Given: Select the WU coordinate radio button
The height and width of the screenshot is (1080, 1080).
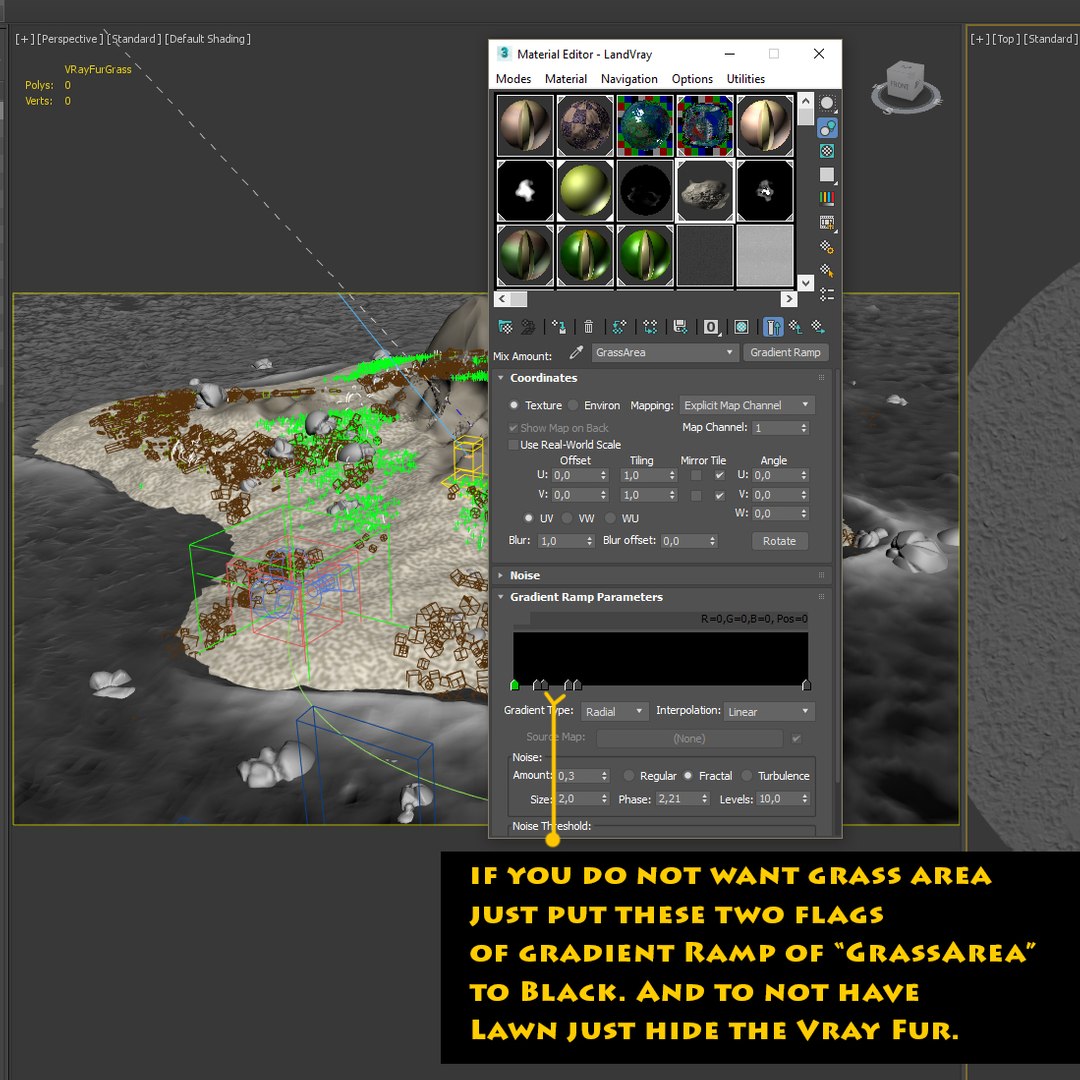Looking at the screenshot, I should coord(610,518).
